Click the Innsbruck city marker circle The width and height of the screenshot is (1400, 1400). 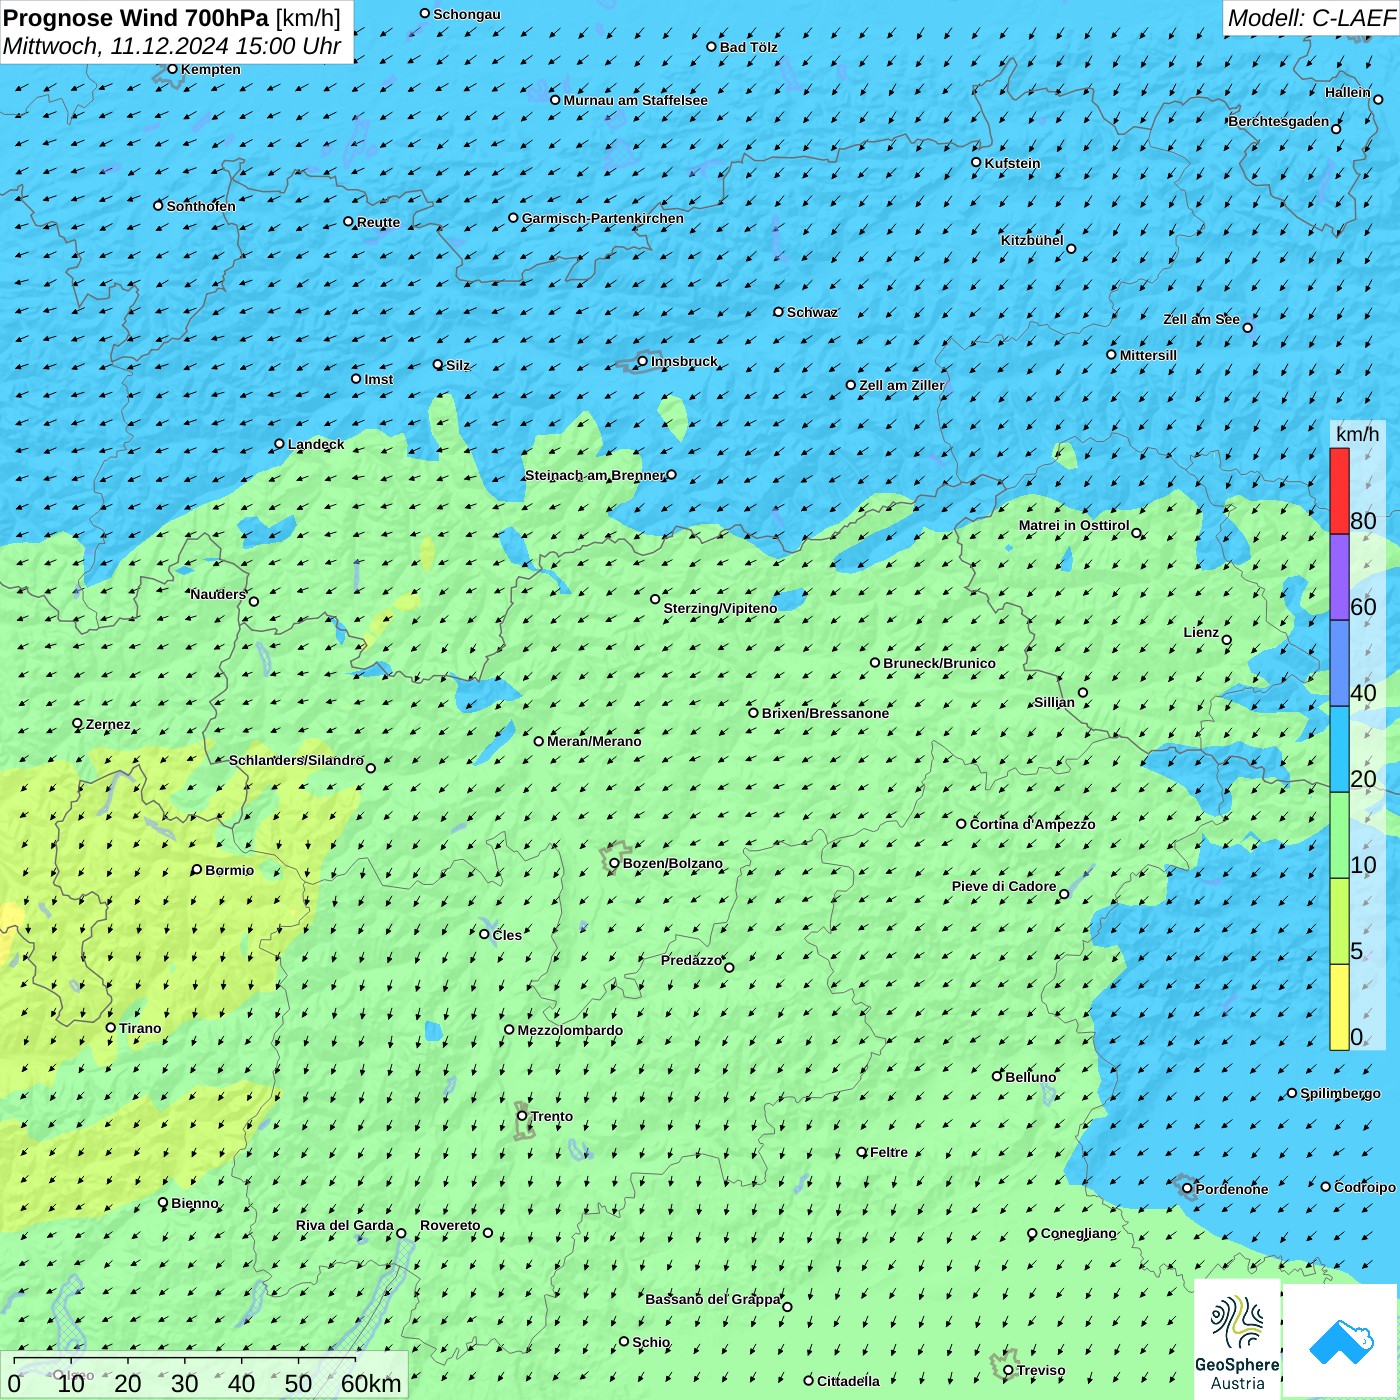click(x=643, y=361)
